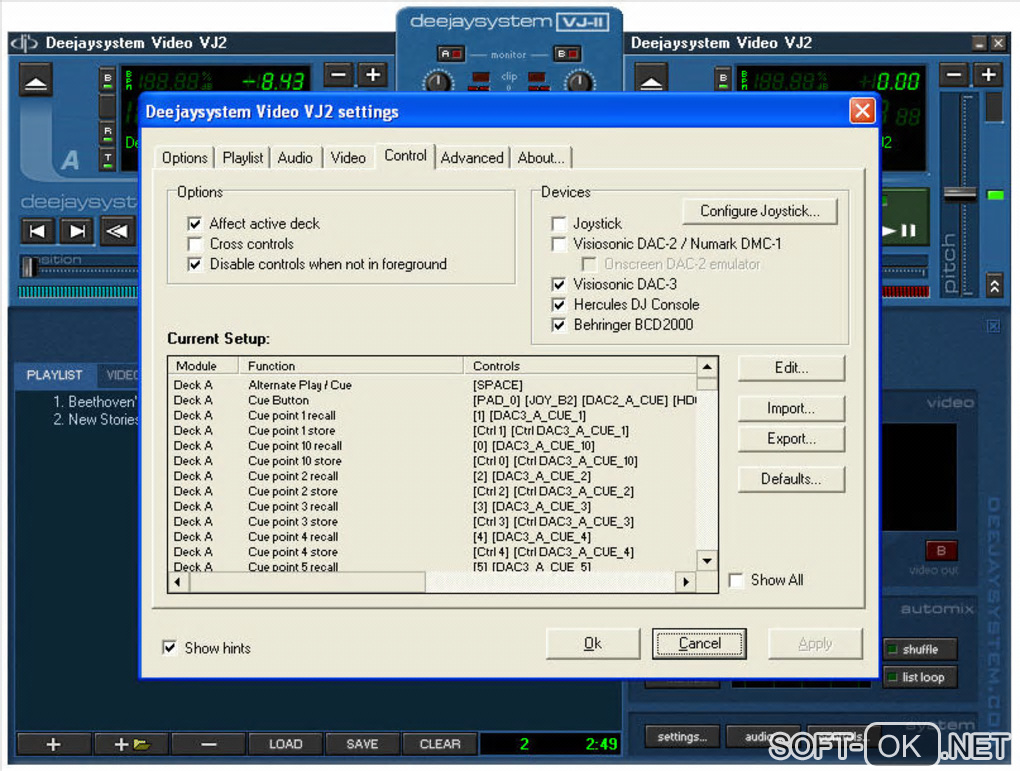The height and width of the screenshot is (771, 1020).
Task: Eject deck A with the eject button
Action: [x=35, y=81]
